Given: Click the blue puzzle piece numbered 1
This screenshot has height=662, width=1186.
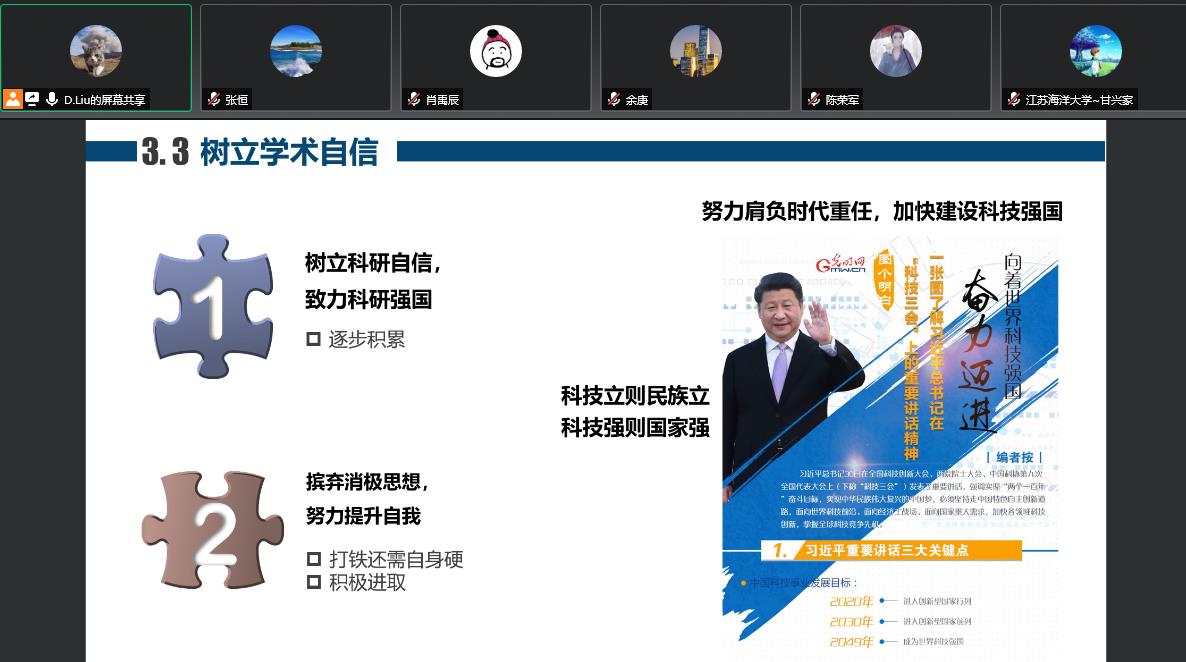Looking at the screenshot, I should [x=213, y=306].
